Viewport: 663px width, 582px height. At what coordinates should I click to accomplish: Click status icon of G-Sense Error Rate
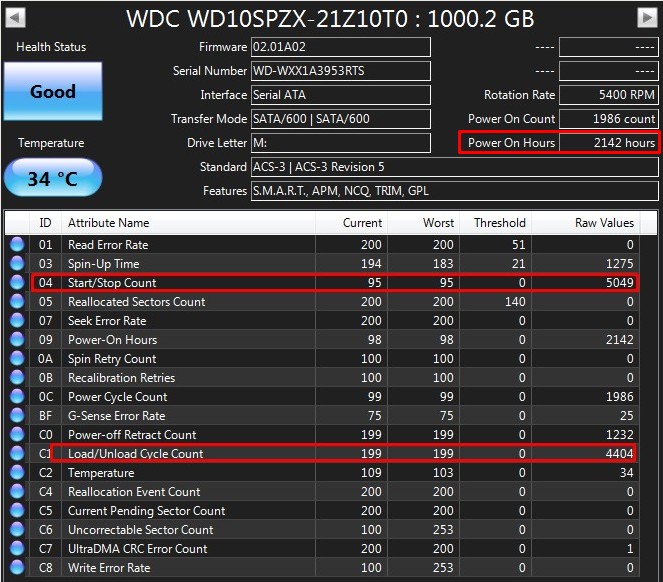coord(17,416)
